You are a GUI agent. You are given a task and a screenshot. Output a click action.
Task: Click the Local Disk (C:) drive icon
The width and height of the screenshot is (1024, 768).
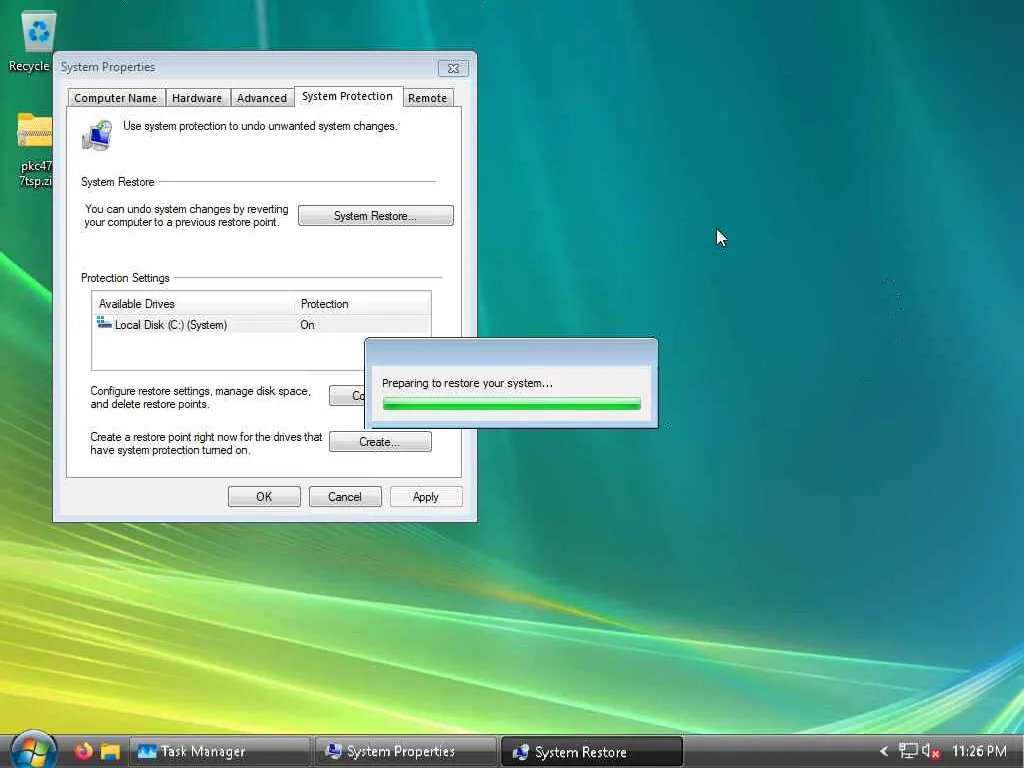(x=104, y=323)
